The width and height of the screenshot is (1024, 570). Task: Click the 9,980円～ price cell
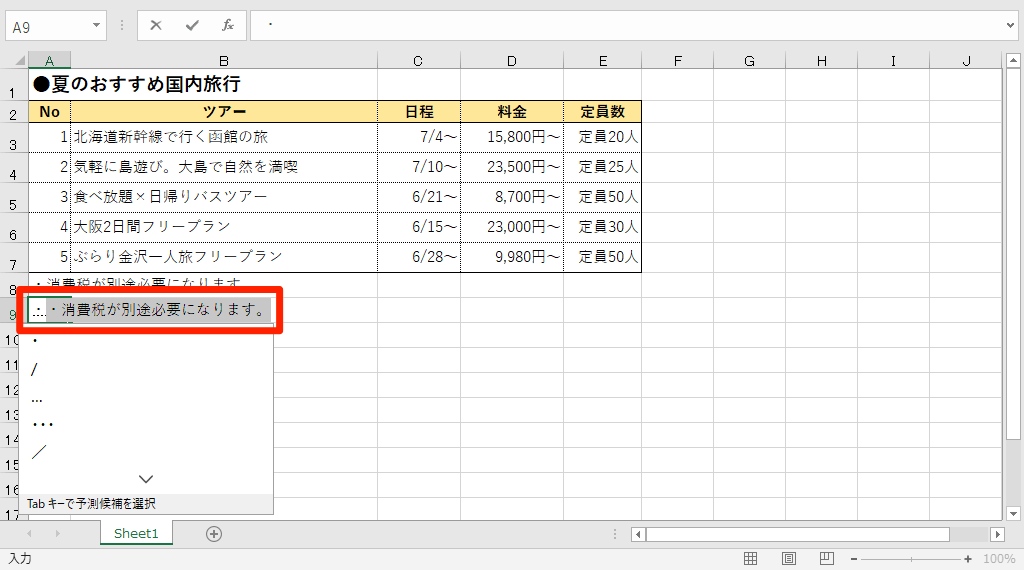point(511,257)
